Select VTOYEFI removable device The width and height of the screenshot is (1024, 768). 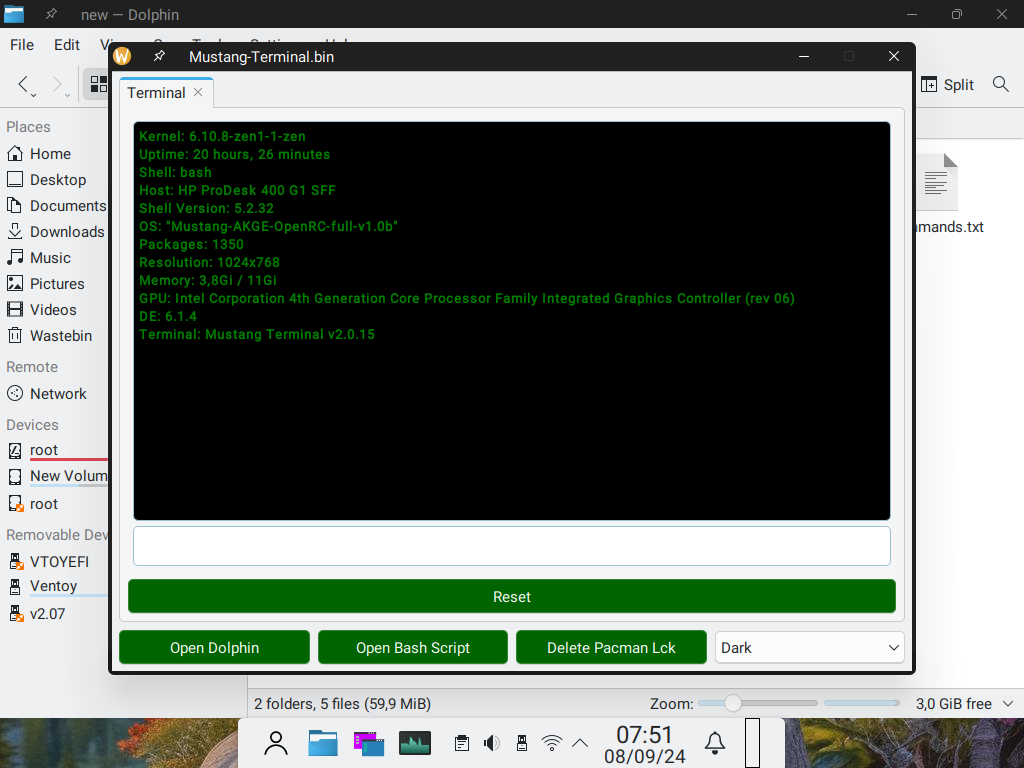(x=55, y=562)
